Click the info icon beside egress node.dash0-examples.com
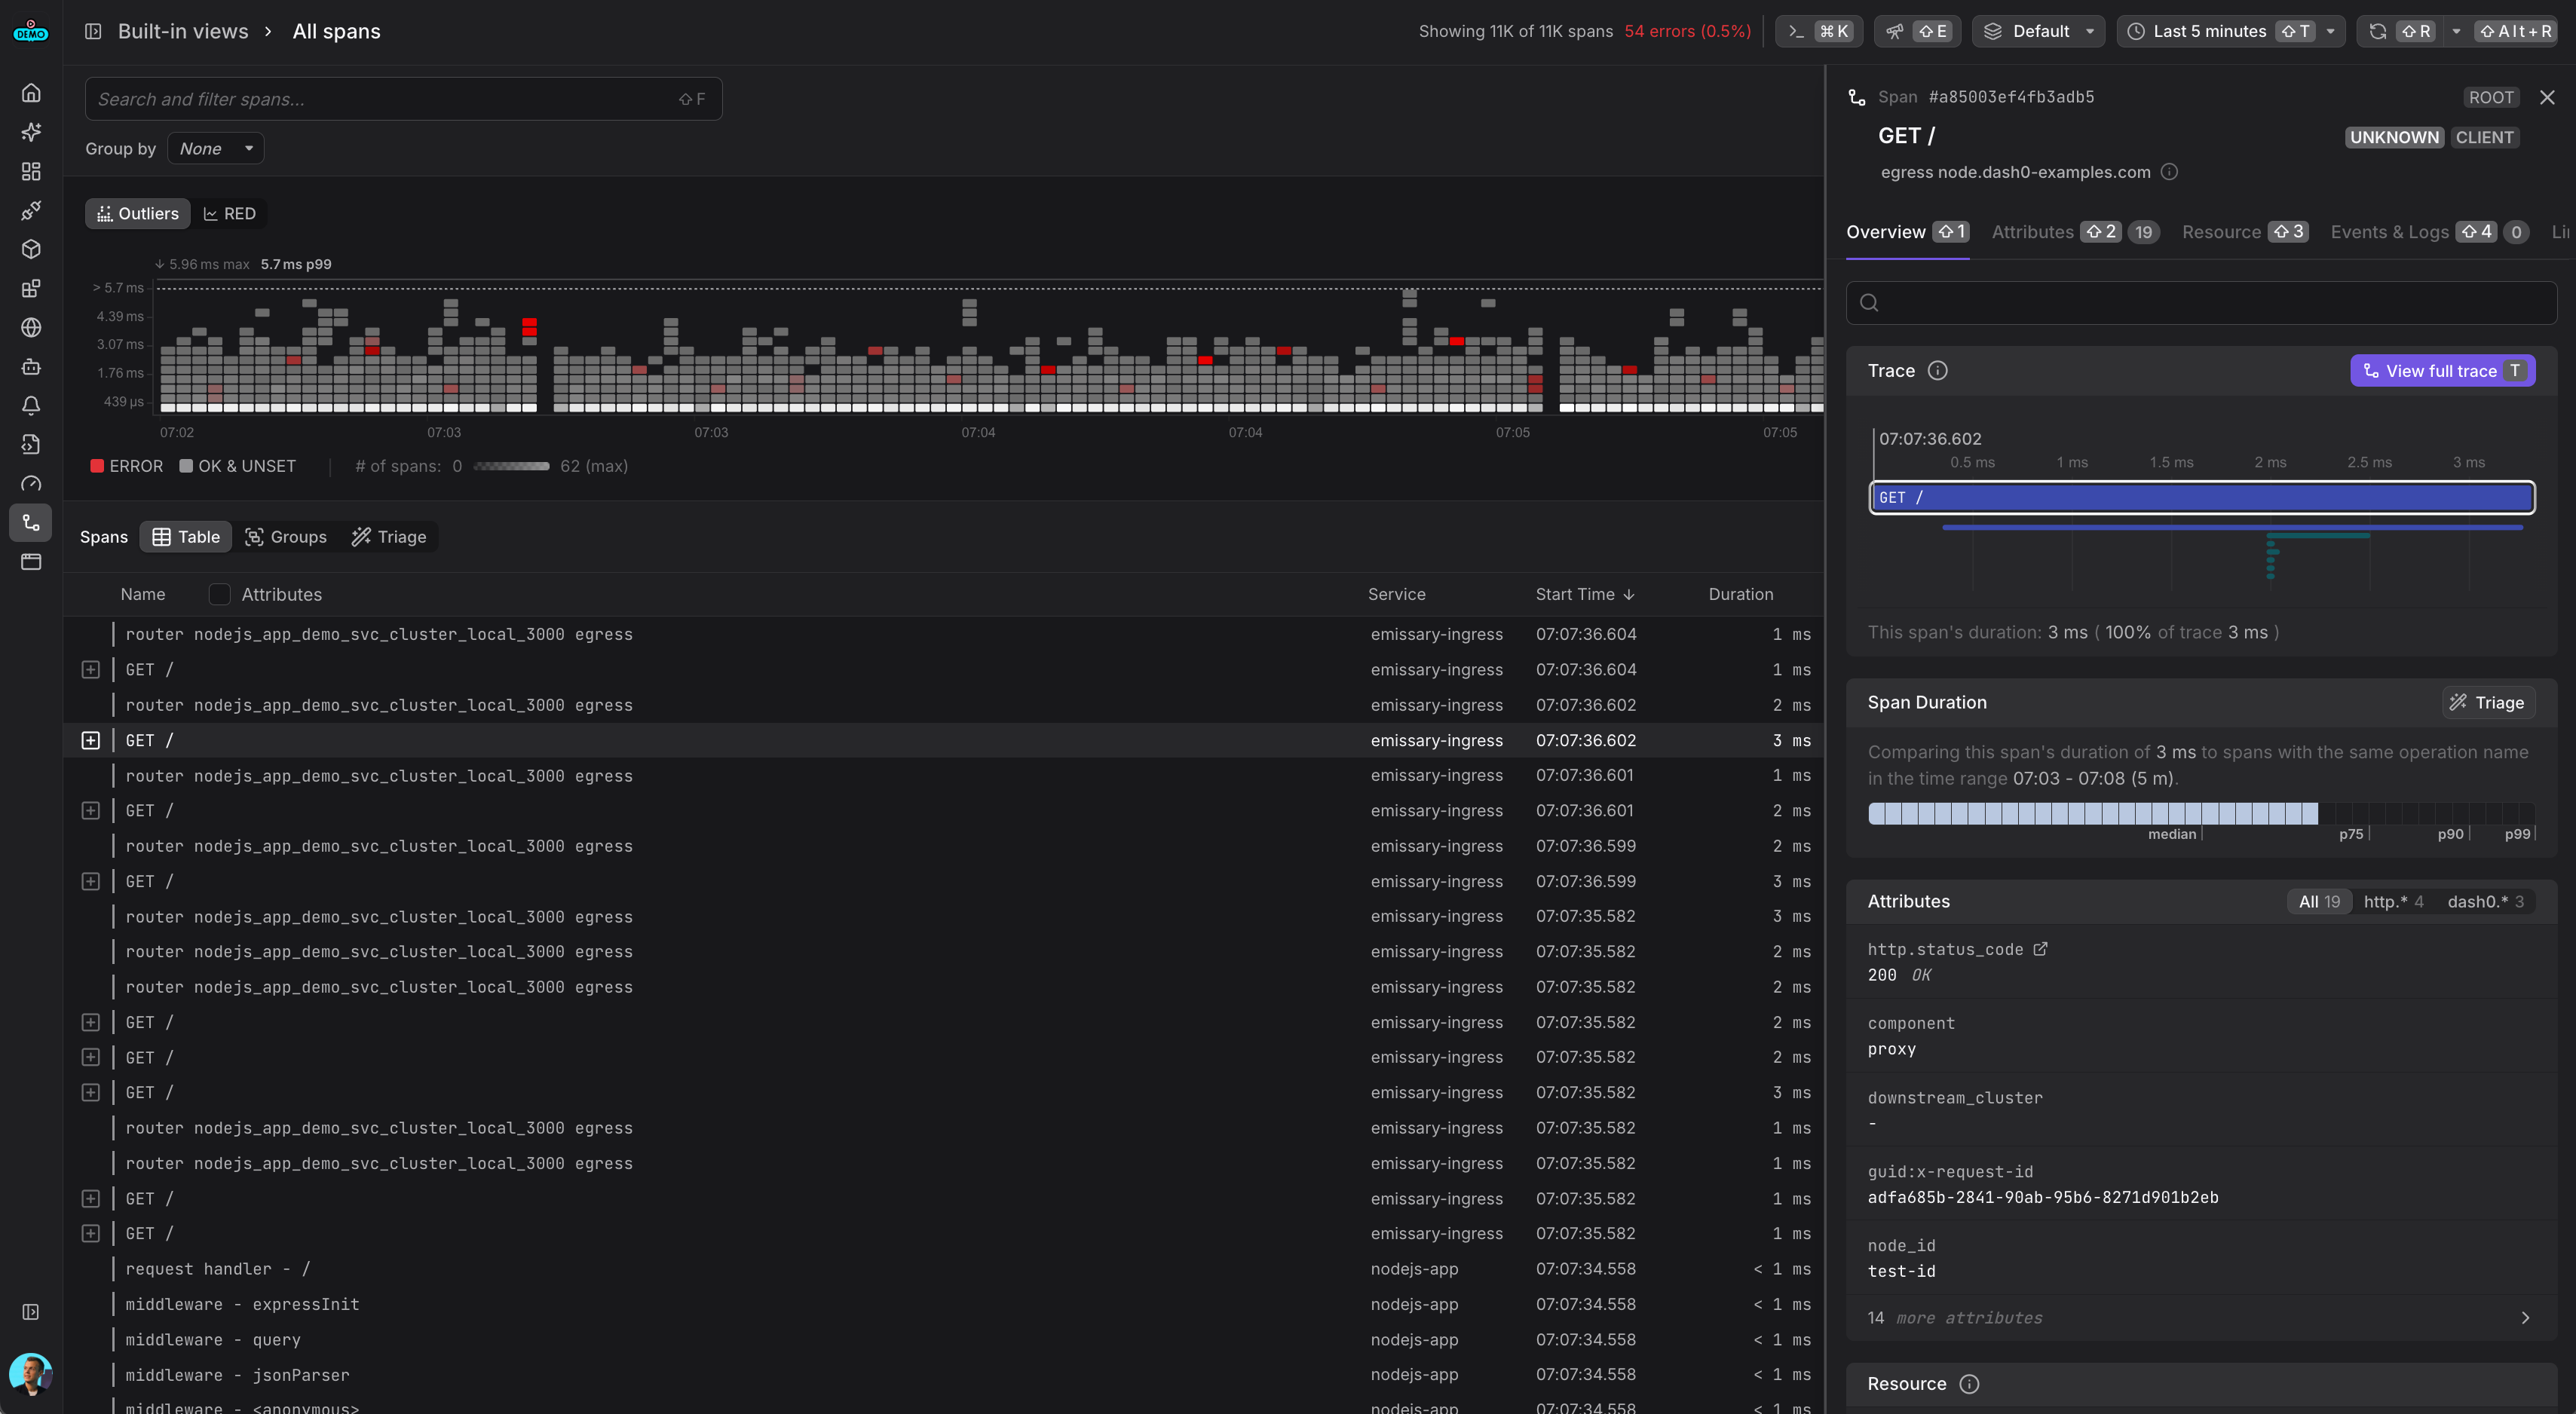Image resolution: width=2576 pixels, height=1414 pixels. [x=2169, y=172]
